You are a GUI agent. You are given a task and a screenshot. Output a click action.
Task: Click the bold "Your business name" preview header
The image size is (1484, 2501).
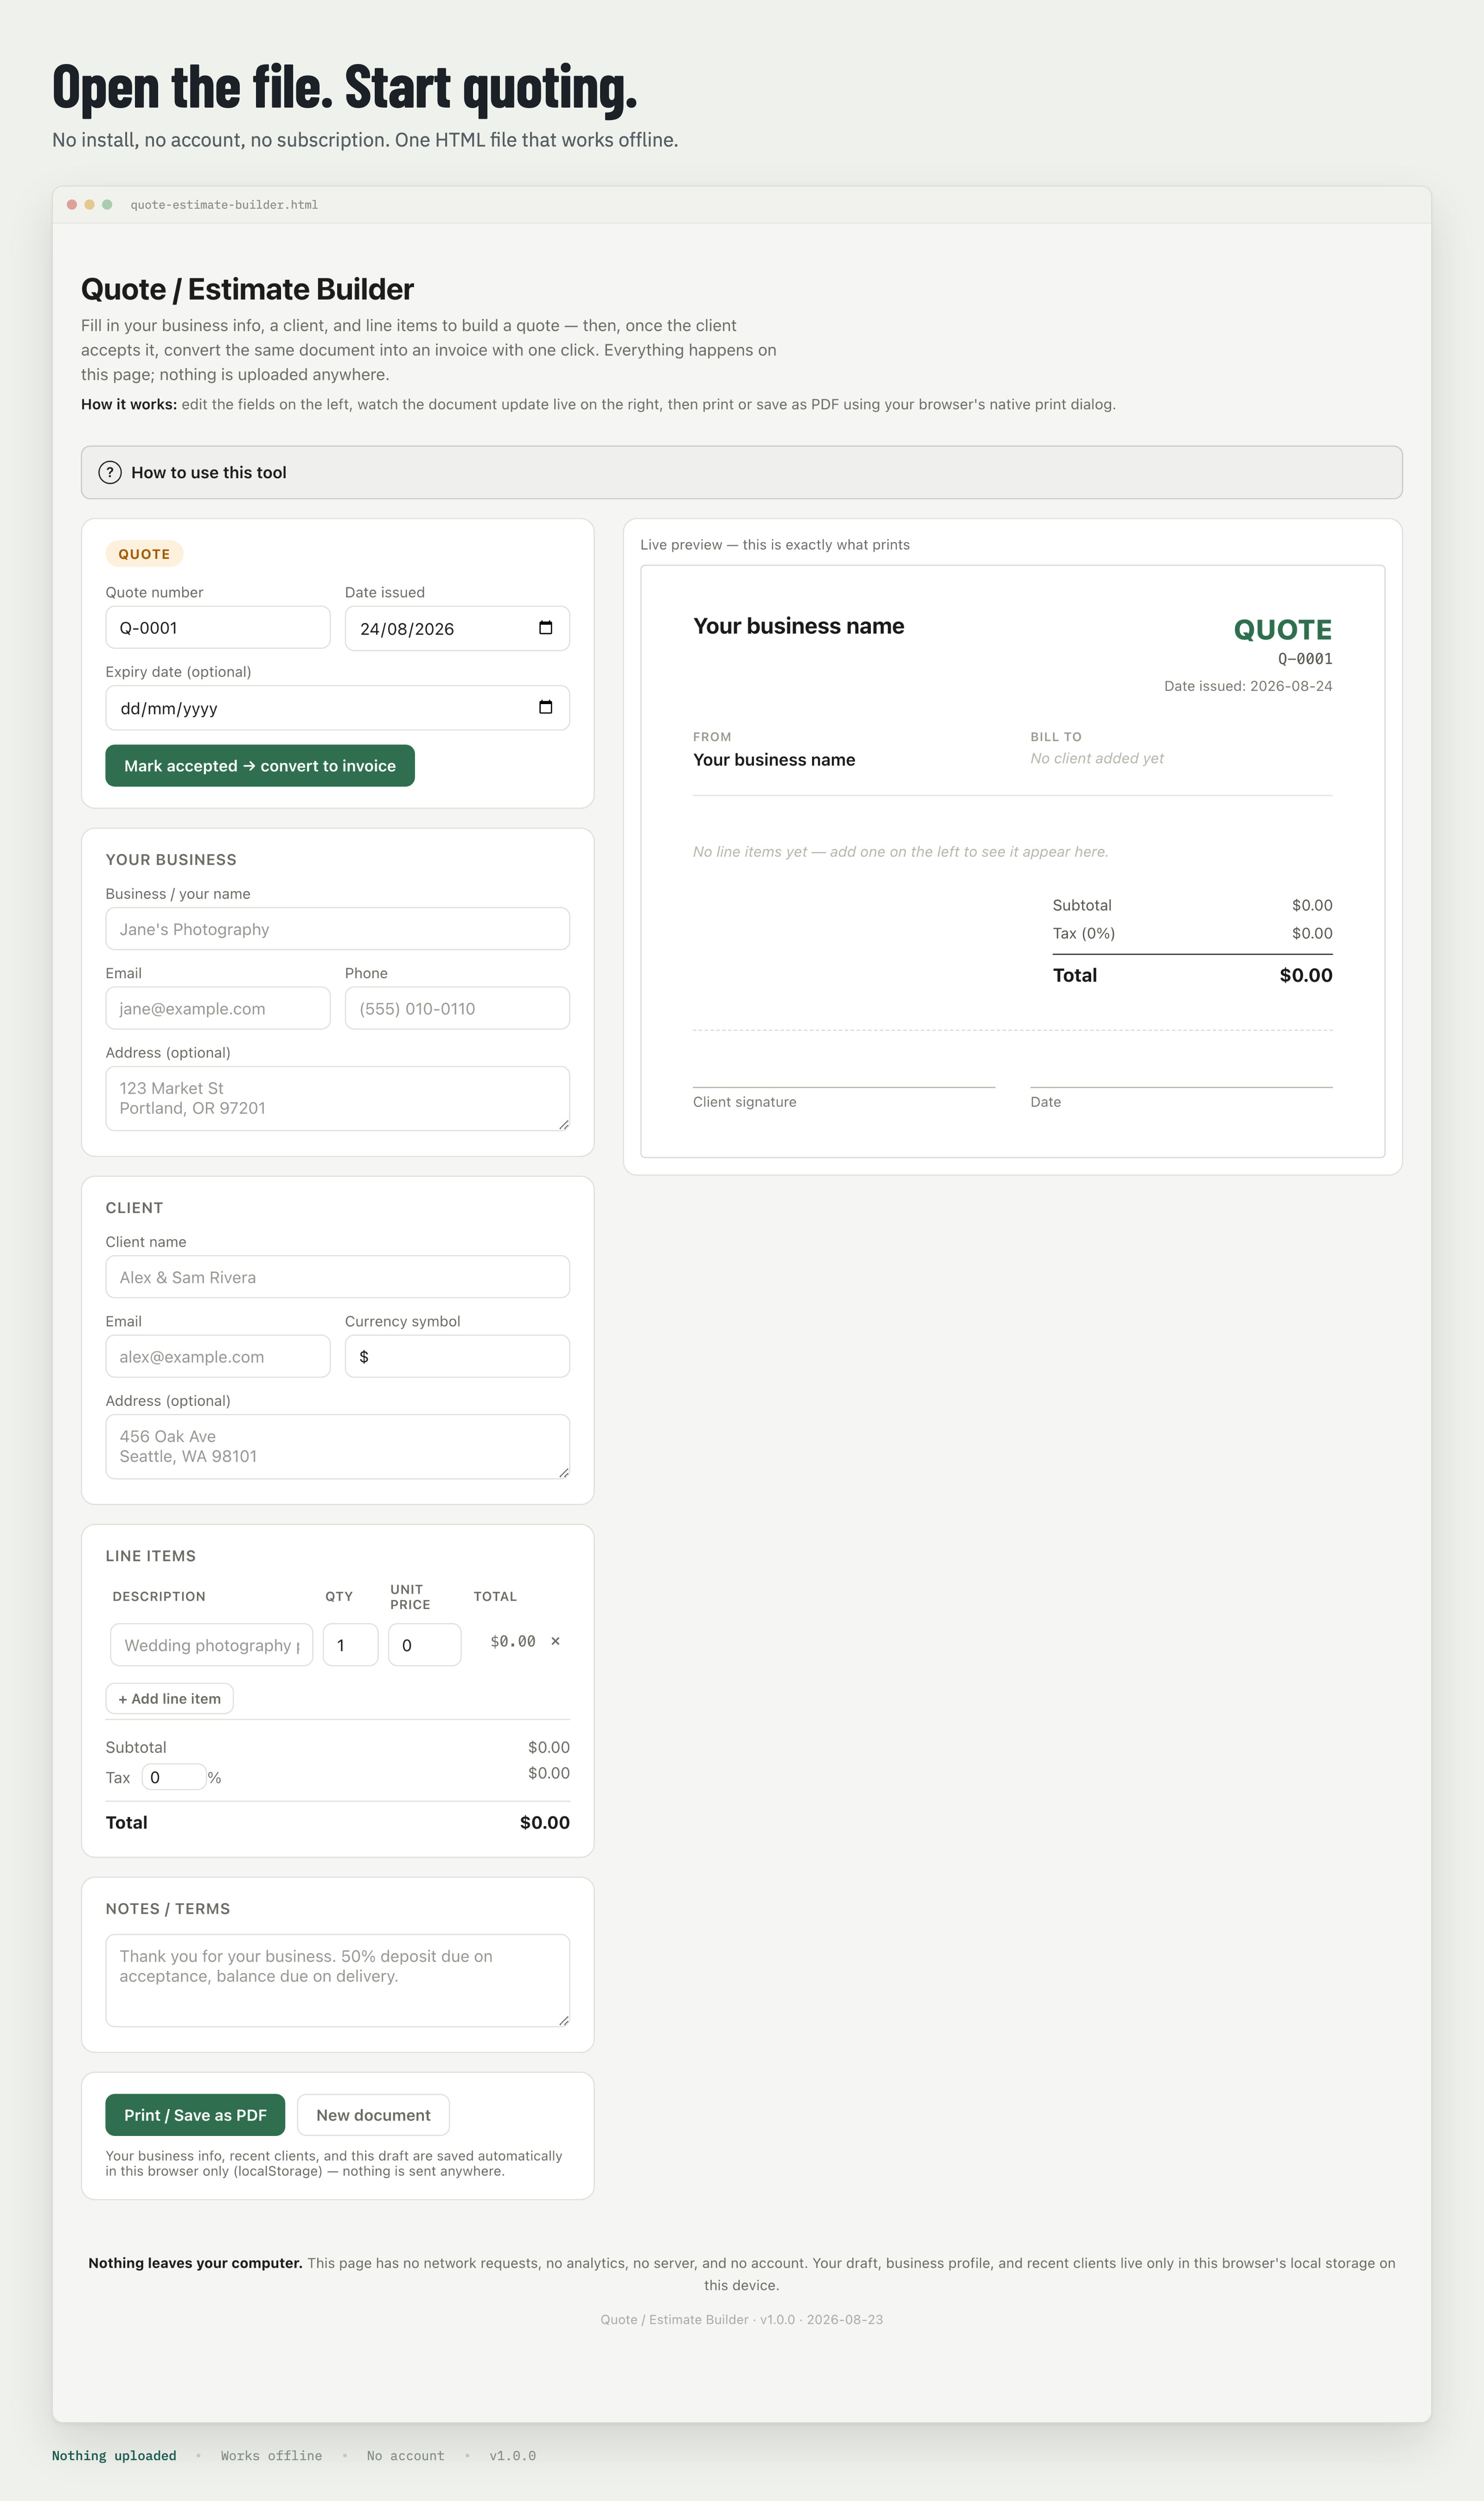798,626
